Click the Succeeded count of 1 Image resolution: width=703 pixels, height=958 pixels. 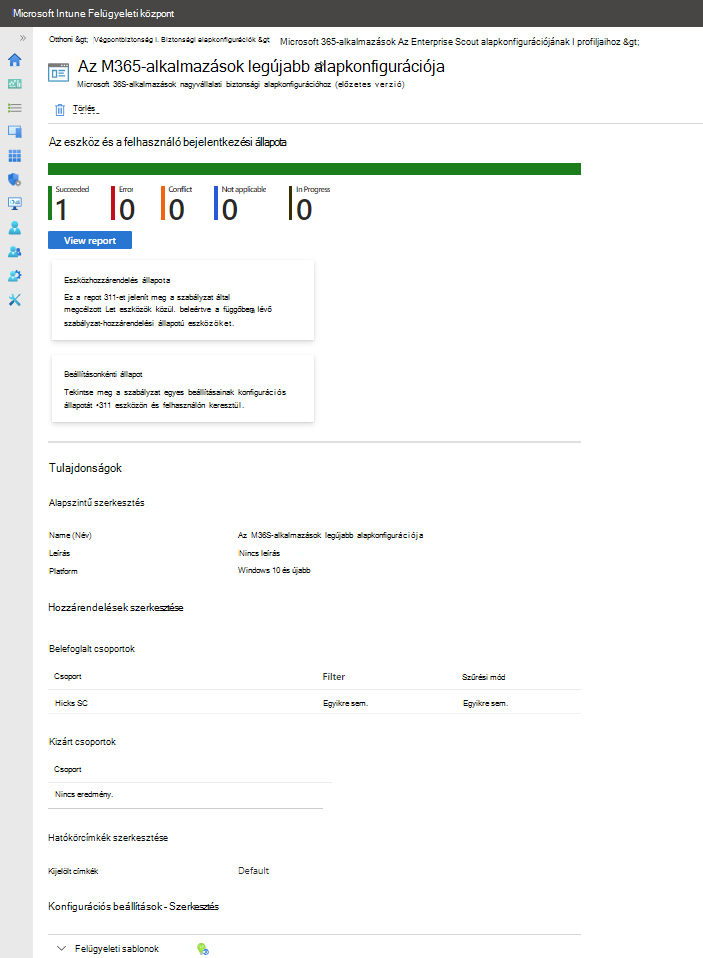click(61, 210)
